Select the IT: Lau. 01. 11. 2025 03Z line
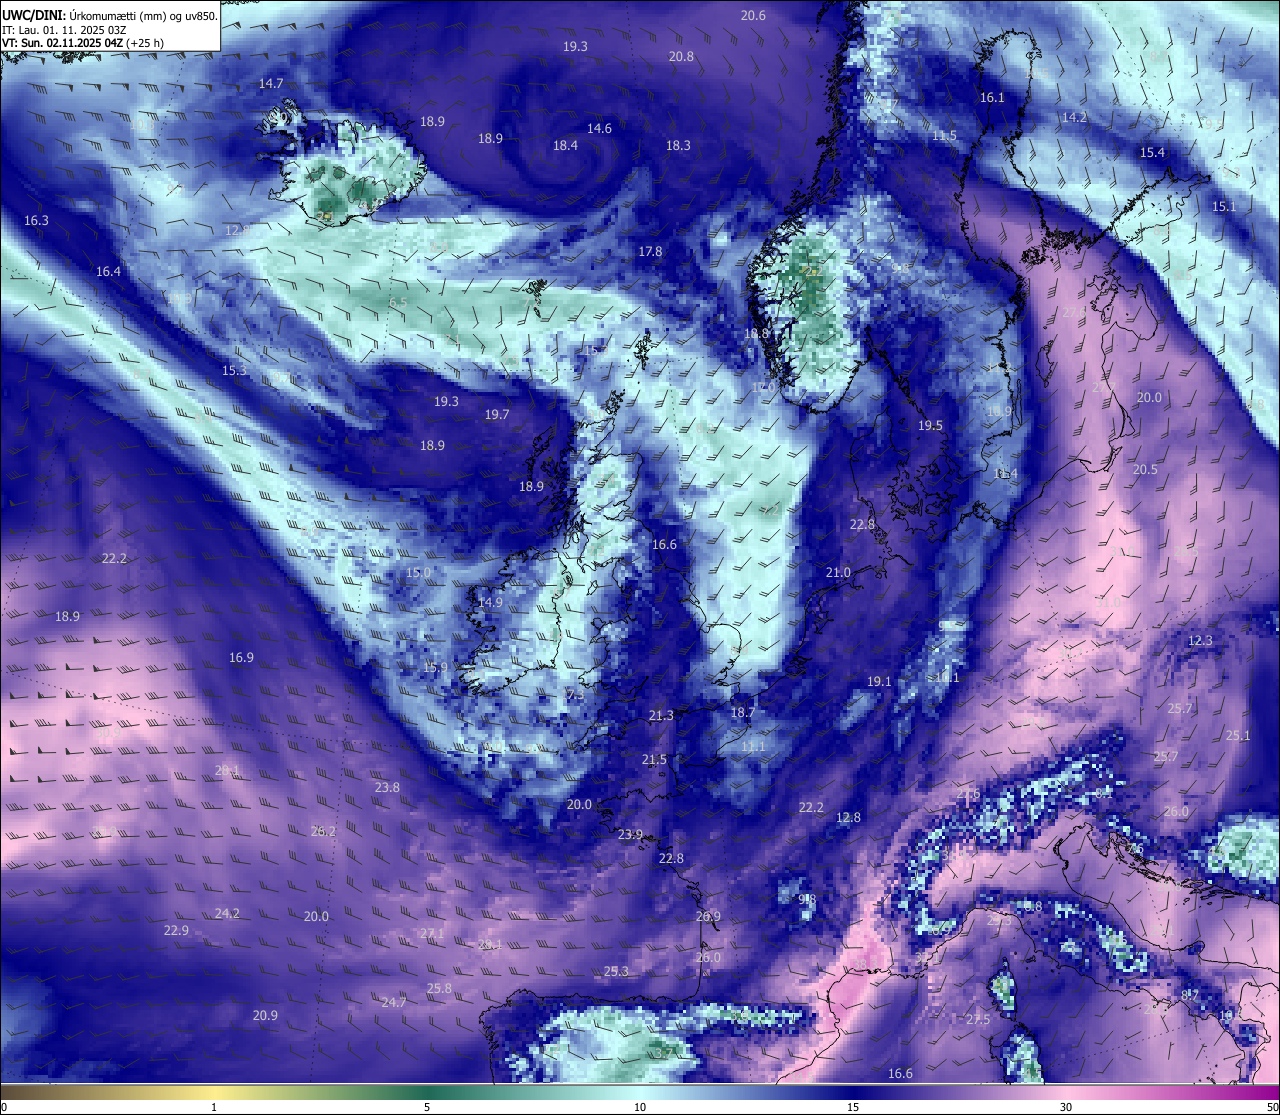This screenshot has width=1280, height=1115. [64, 30]
